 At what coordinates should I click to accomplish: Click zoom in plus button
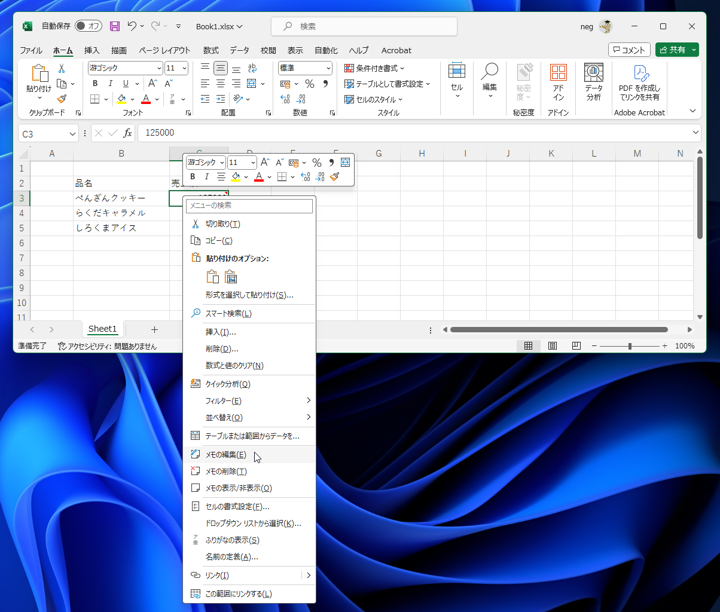pyautogui.click(x=664, y=346)
